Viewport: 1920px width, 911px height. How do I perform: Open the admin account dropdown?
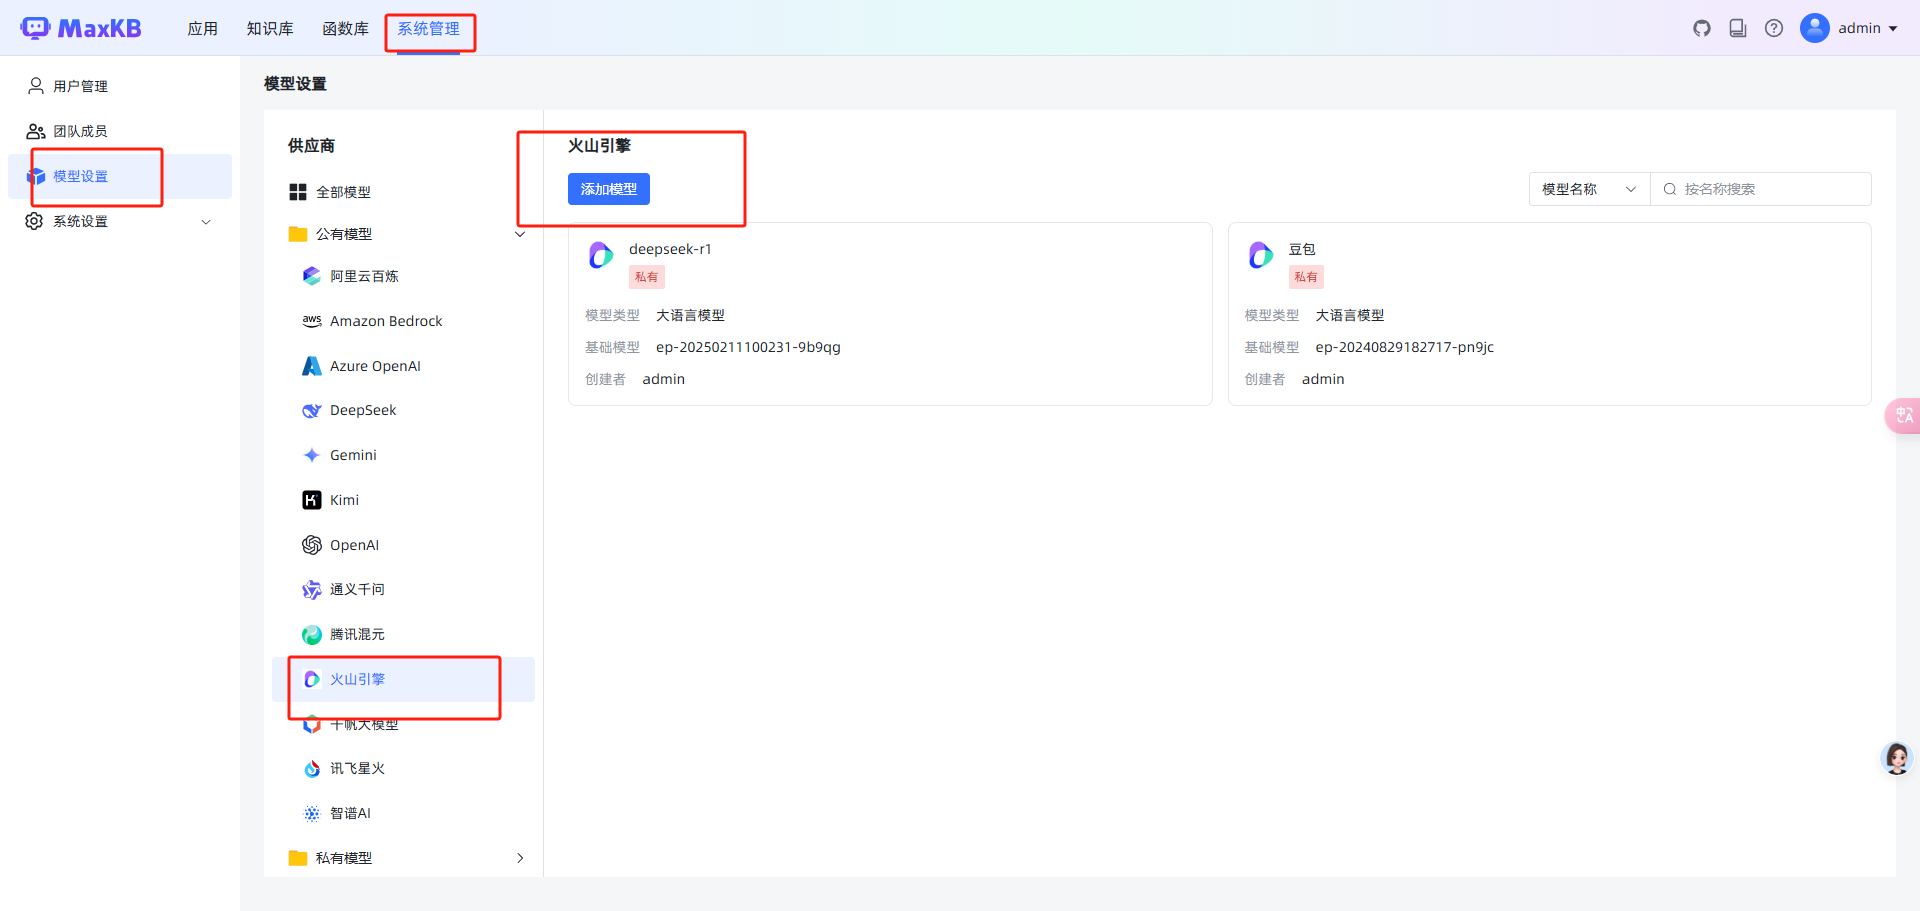click(1868, 28)
